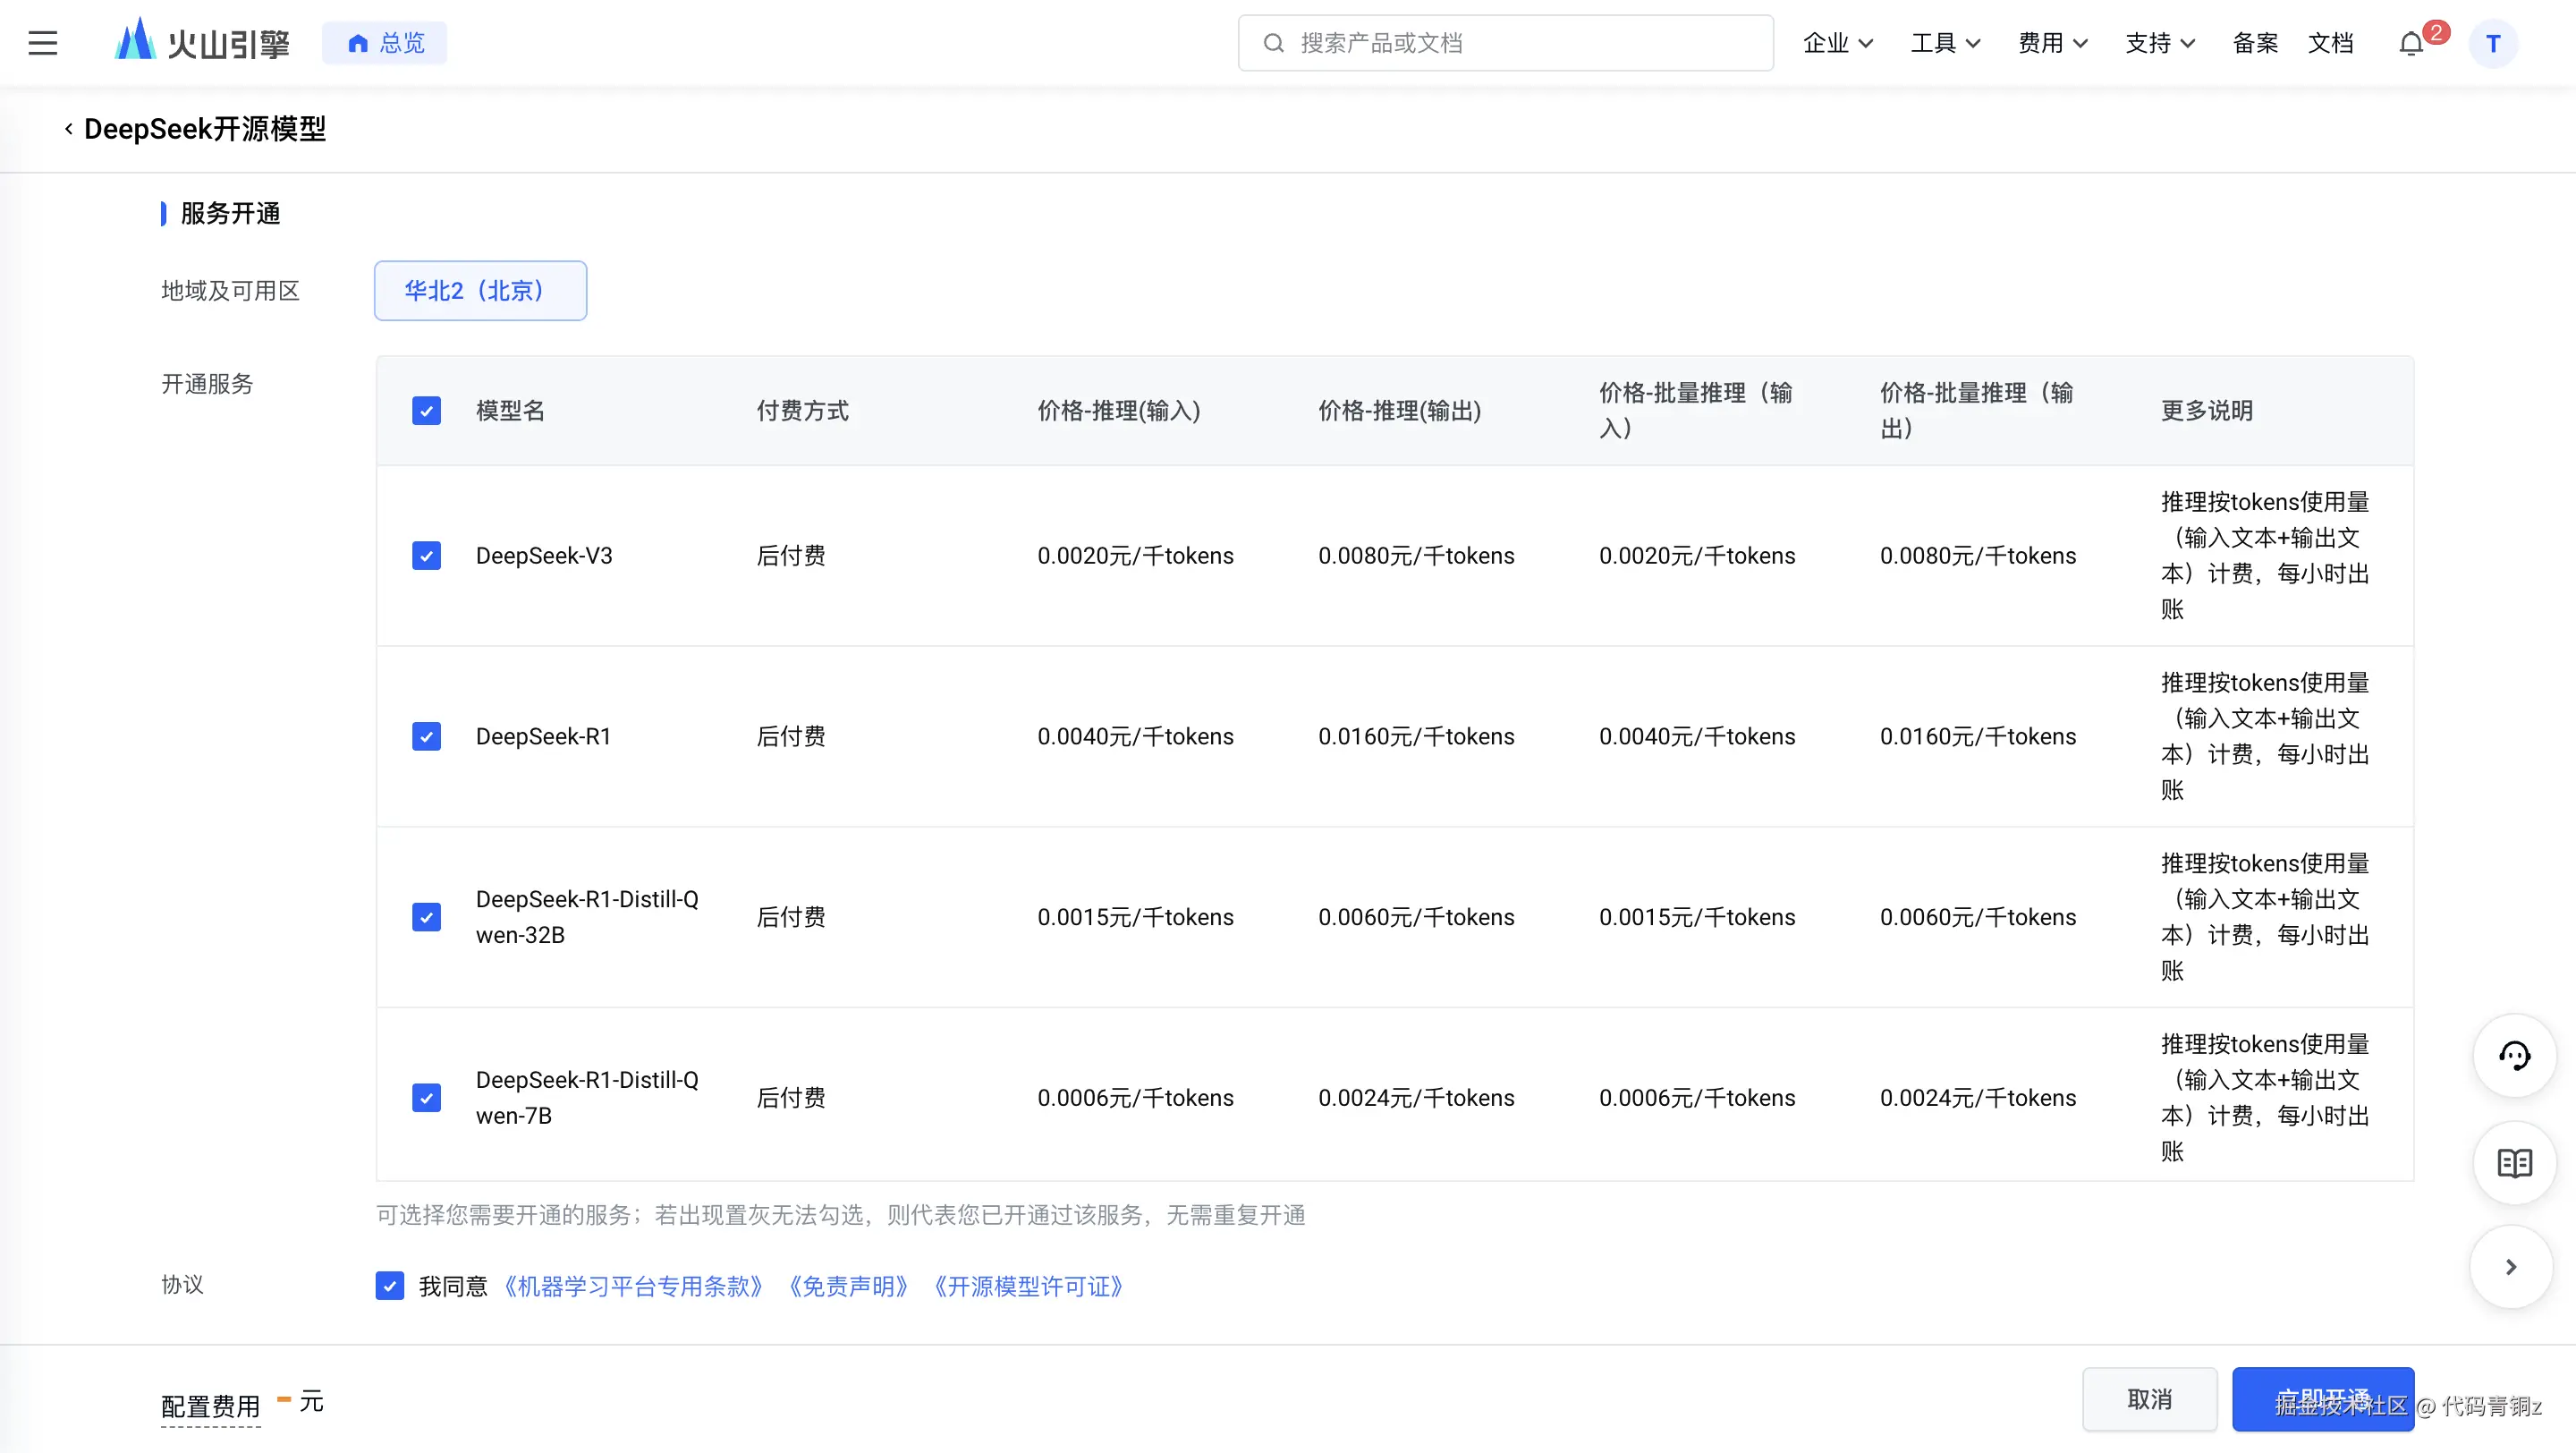Open the user avatar T

(x=2492, y=44)
